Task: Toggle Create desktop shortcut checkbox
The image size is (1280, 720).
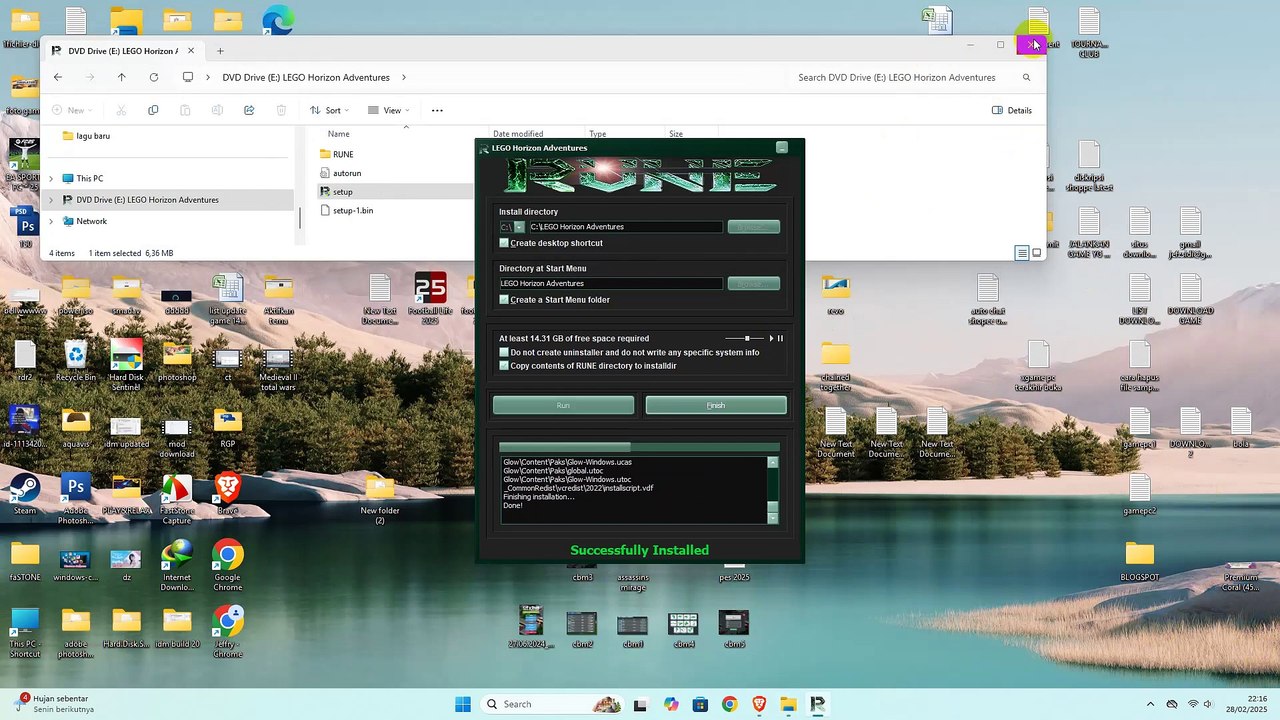Action: tap(504, 243)
